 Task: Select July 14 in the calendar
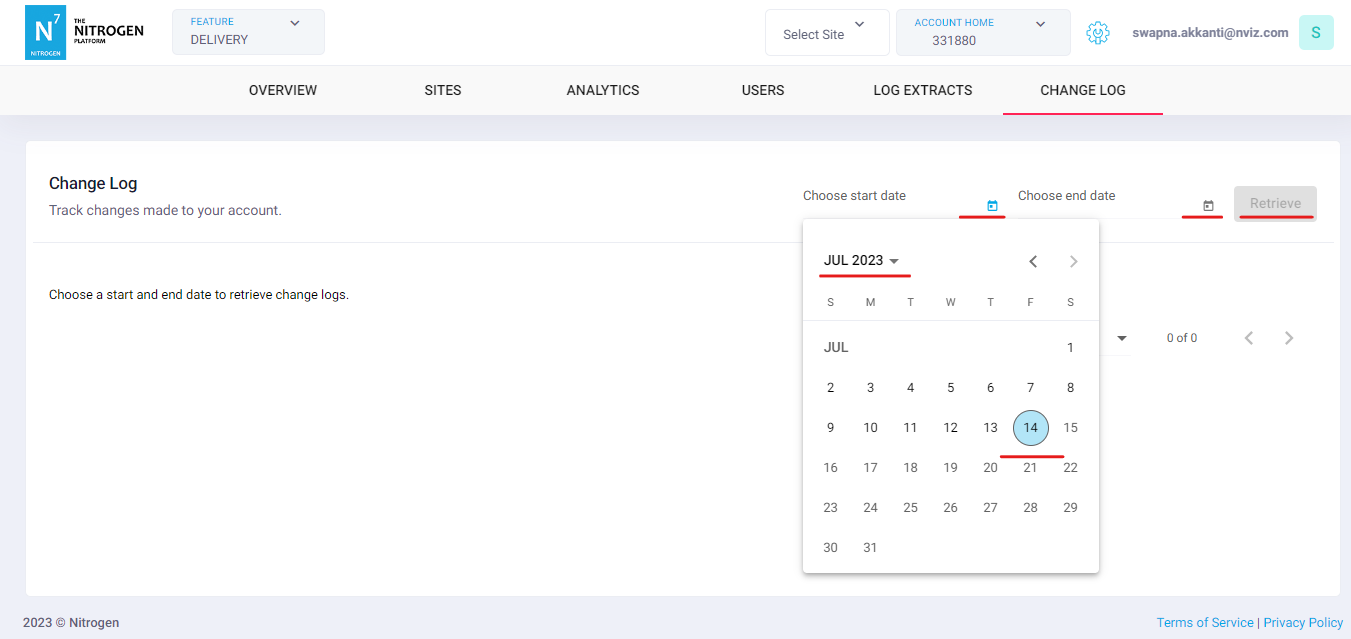tap(1030, 428)
